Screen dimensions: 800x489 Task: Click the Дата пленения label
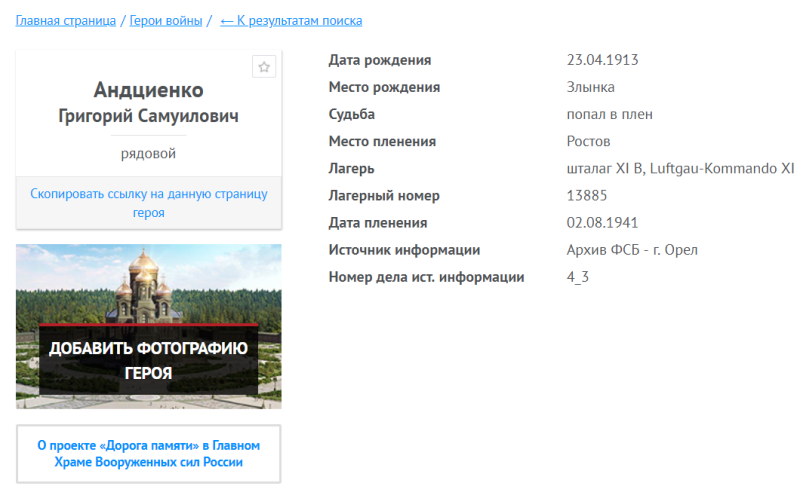coord(378,223)
